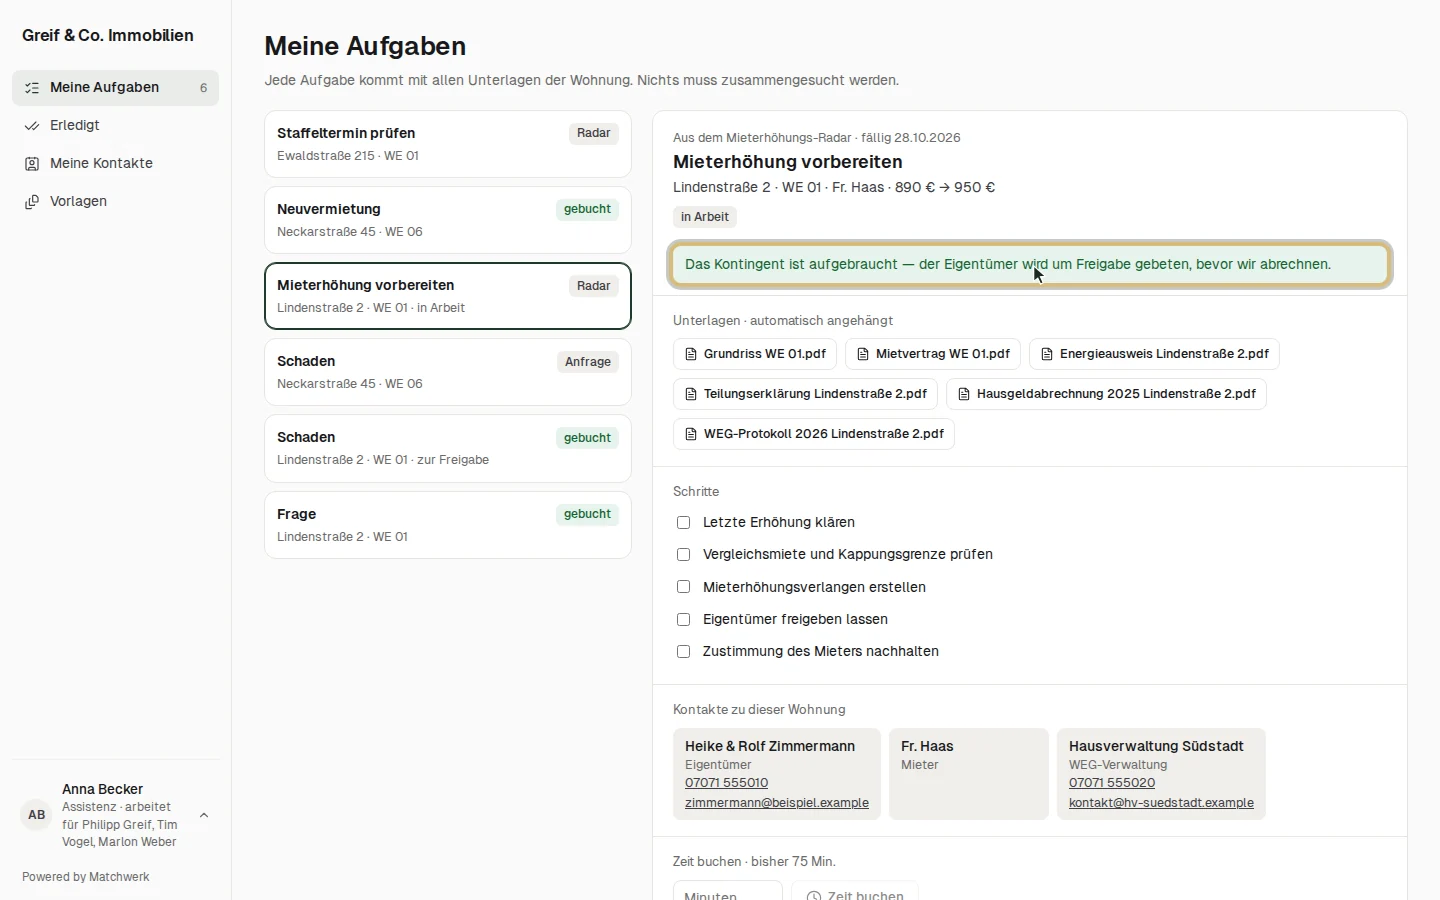Click the file icon on Mietvertrag WE 01.pdf

[863, 354]
